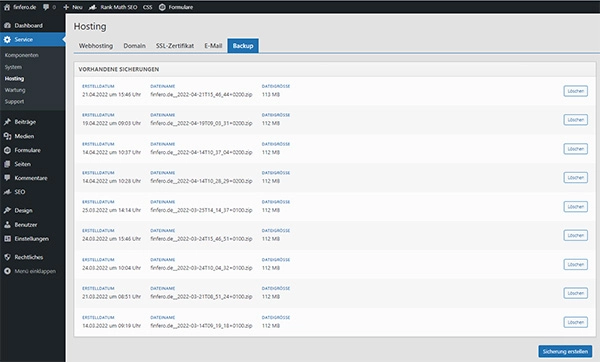Open the Rechtliches shield icon
The width and height of the screenshot is (600, 362).
tap(7, 257)
